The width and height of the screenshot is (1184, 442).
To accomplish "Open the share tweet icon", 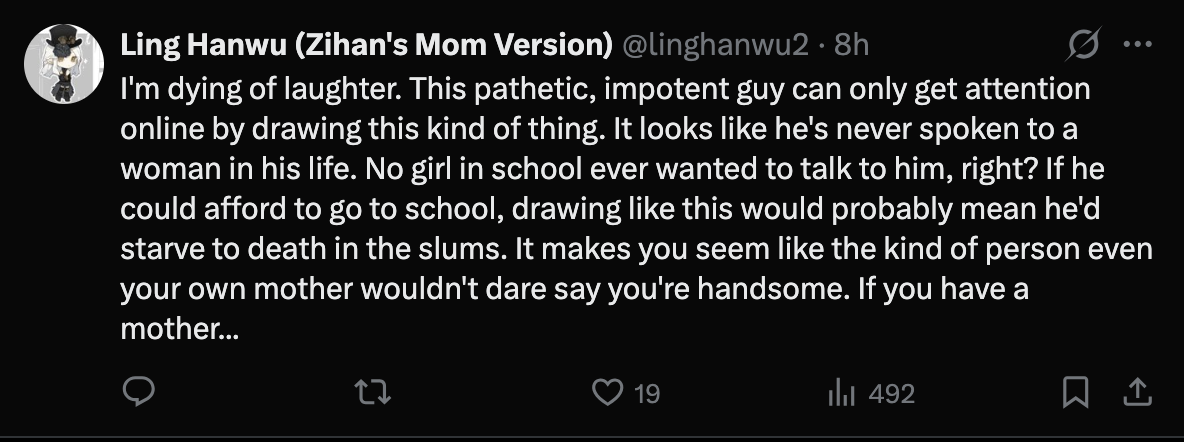I will click(1136, 393).
